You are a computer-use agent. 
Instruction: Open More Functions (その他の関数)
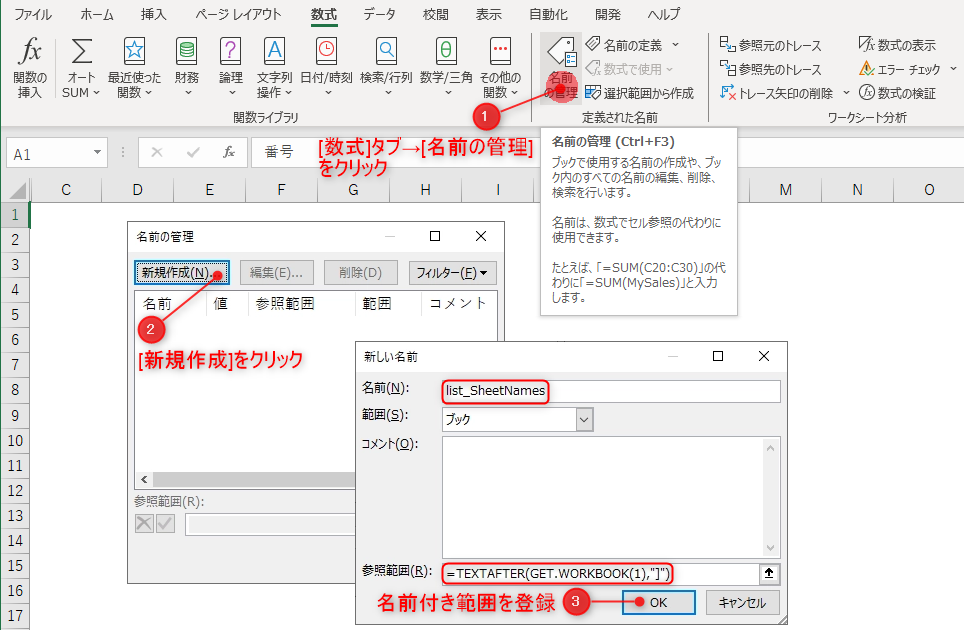pyautogui.click(x=500, y=67)
